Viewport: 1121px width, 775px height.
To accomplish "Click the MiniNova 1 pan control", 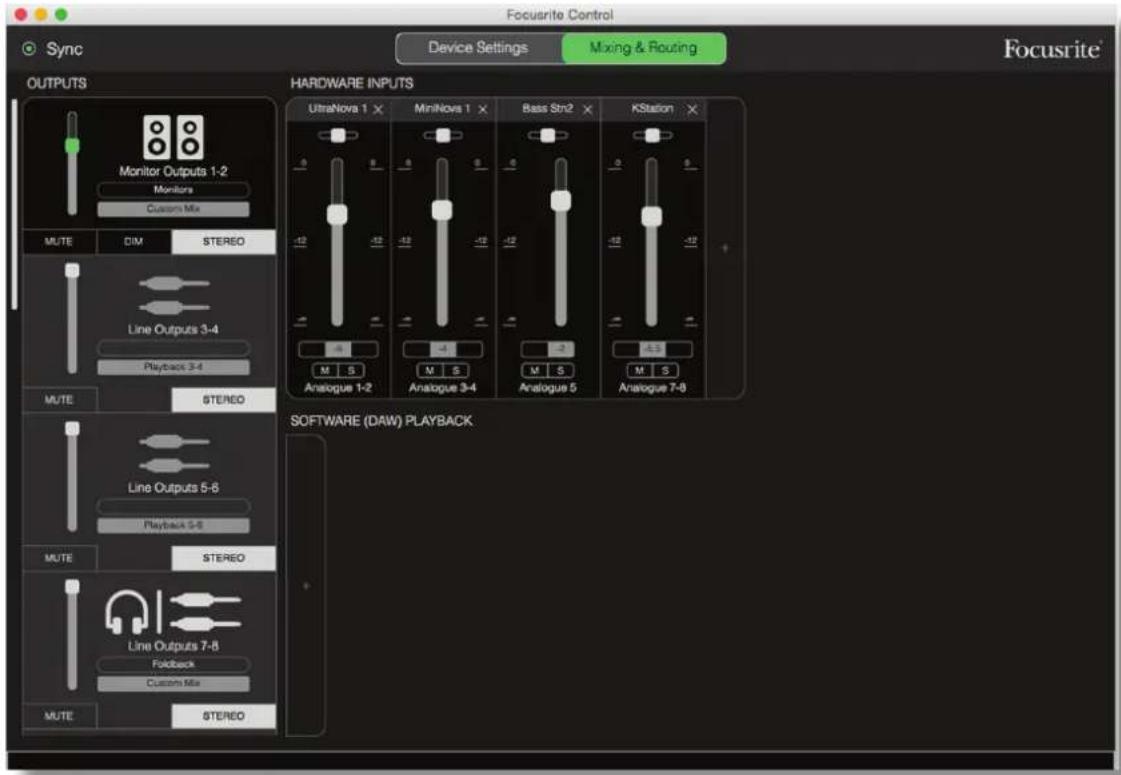I will 443,135.
